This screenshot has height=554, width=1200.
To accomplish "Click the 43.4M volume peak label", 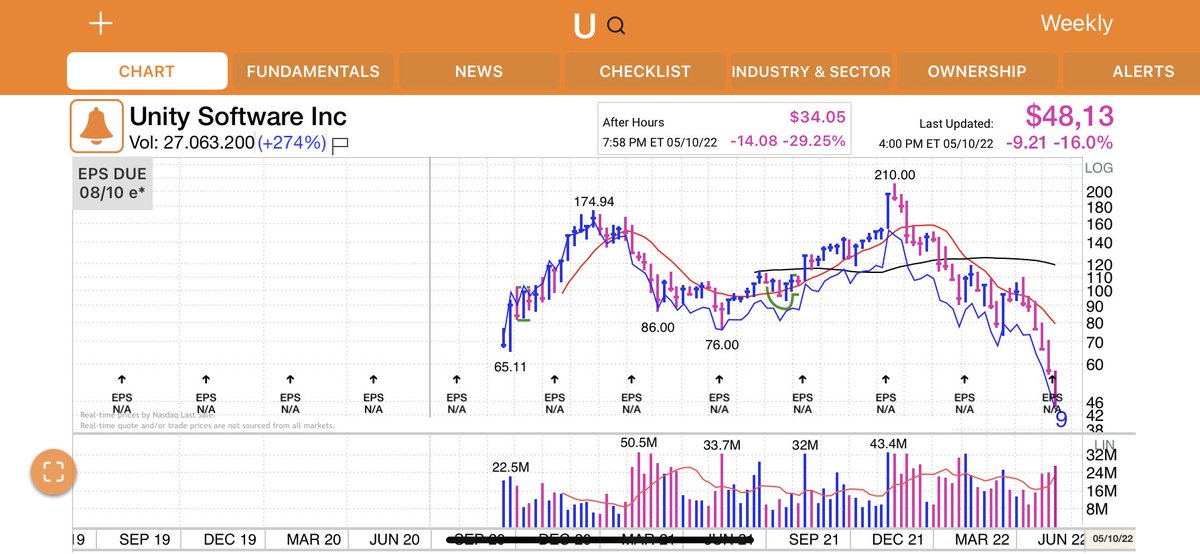I will [x=888, y=443].
